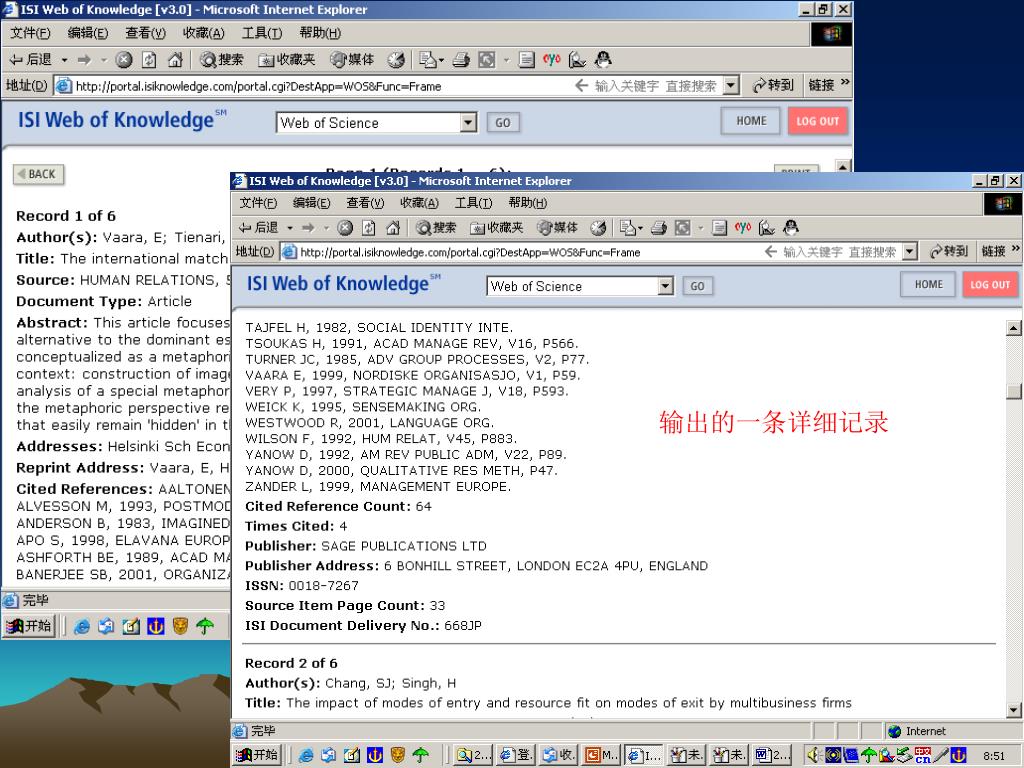
Task: Open 收藏(A) menu in front window
Action: [x=419, y=202]
